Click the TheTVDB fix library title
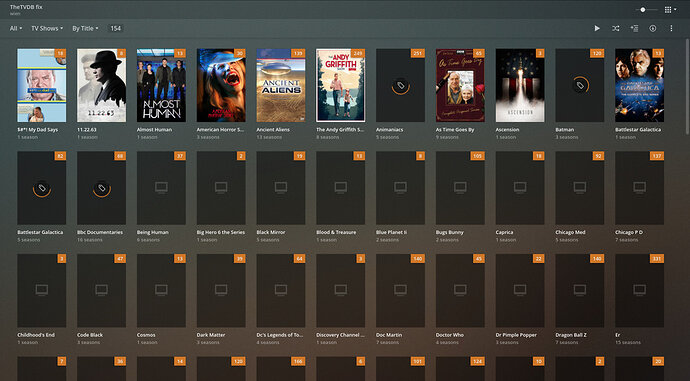Viewport: 690px width, 381px height. (x=26, y=7)
